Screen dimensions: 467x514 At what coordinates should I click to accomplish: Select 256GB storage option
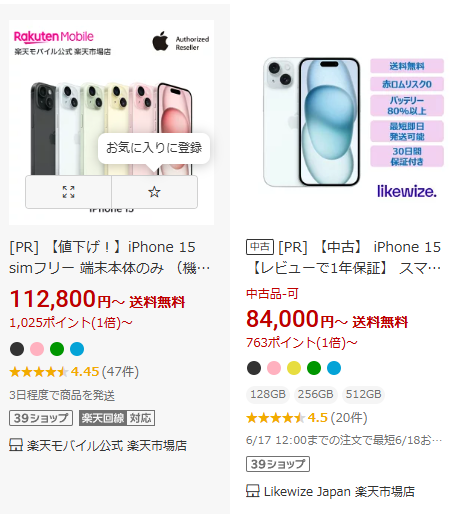(x=316, y=394)
